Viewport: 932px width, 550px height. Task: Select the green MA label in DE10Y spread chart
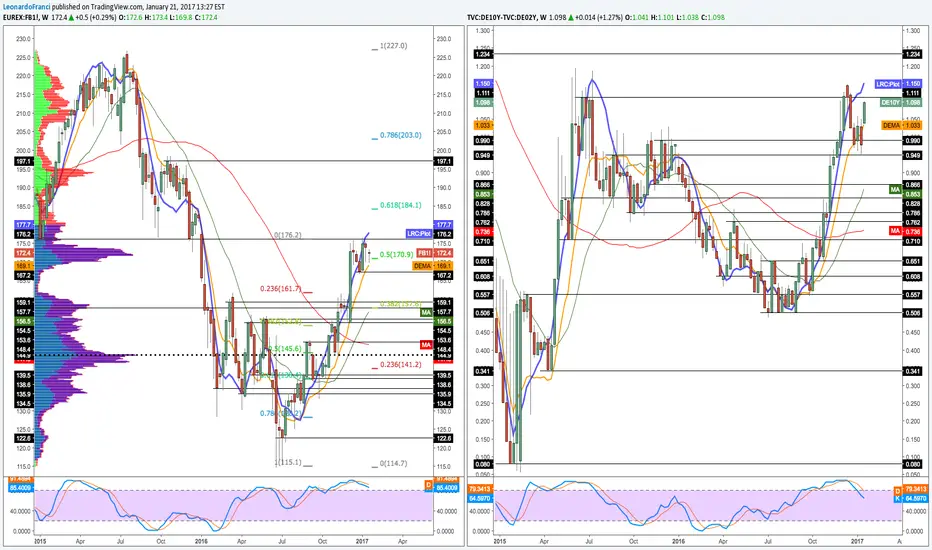click(x=895, y=190)
